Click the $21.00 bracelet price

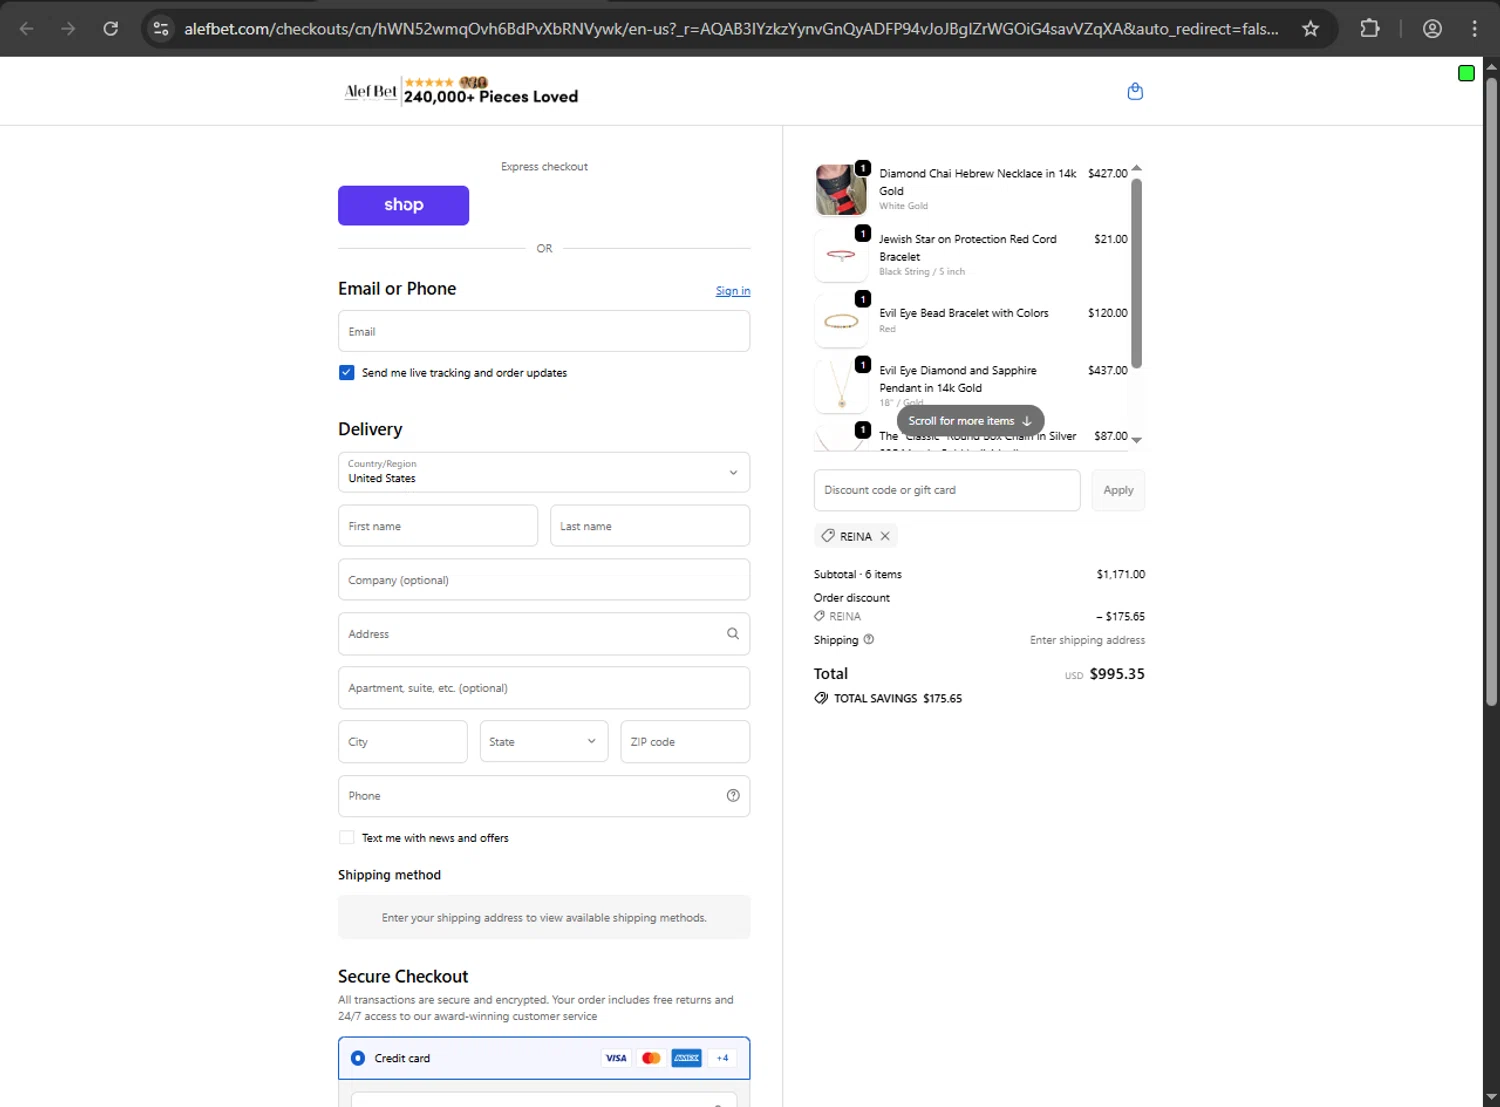pos(1111,239)
